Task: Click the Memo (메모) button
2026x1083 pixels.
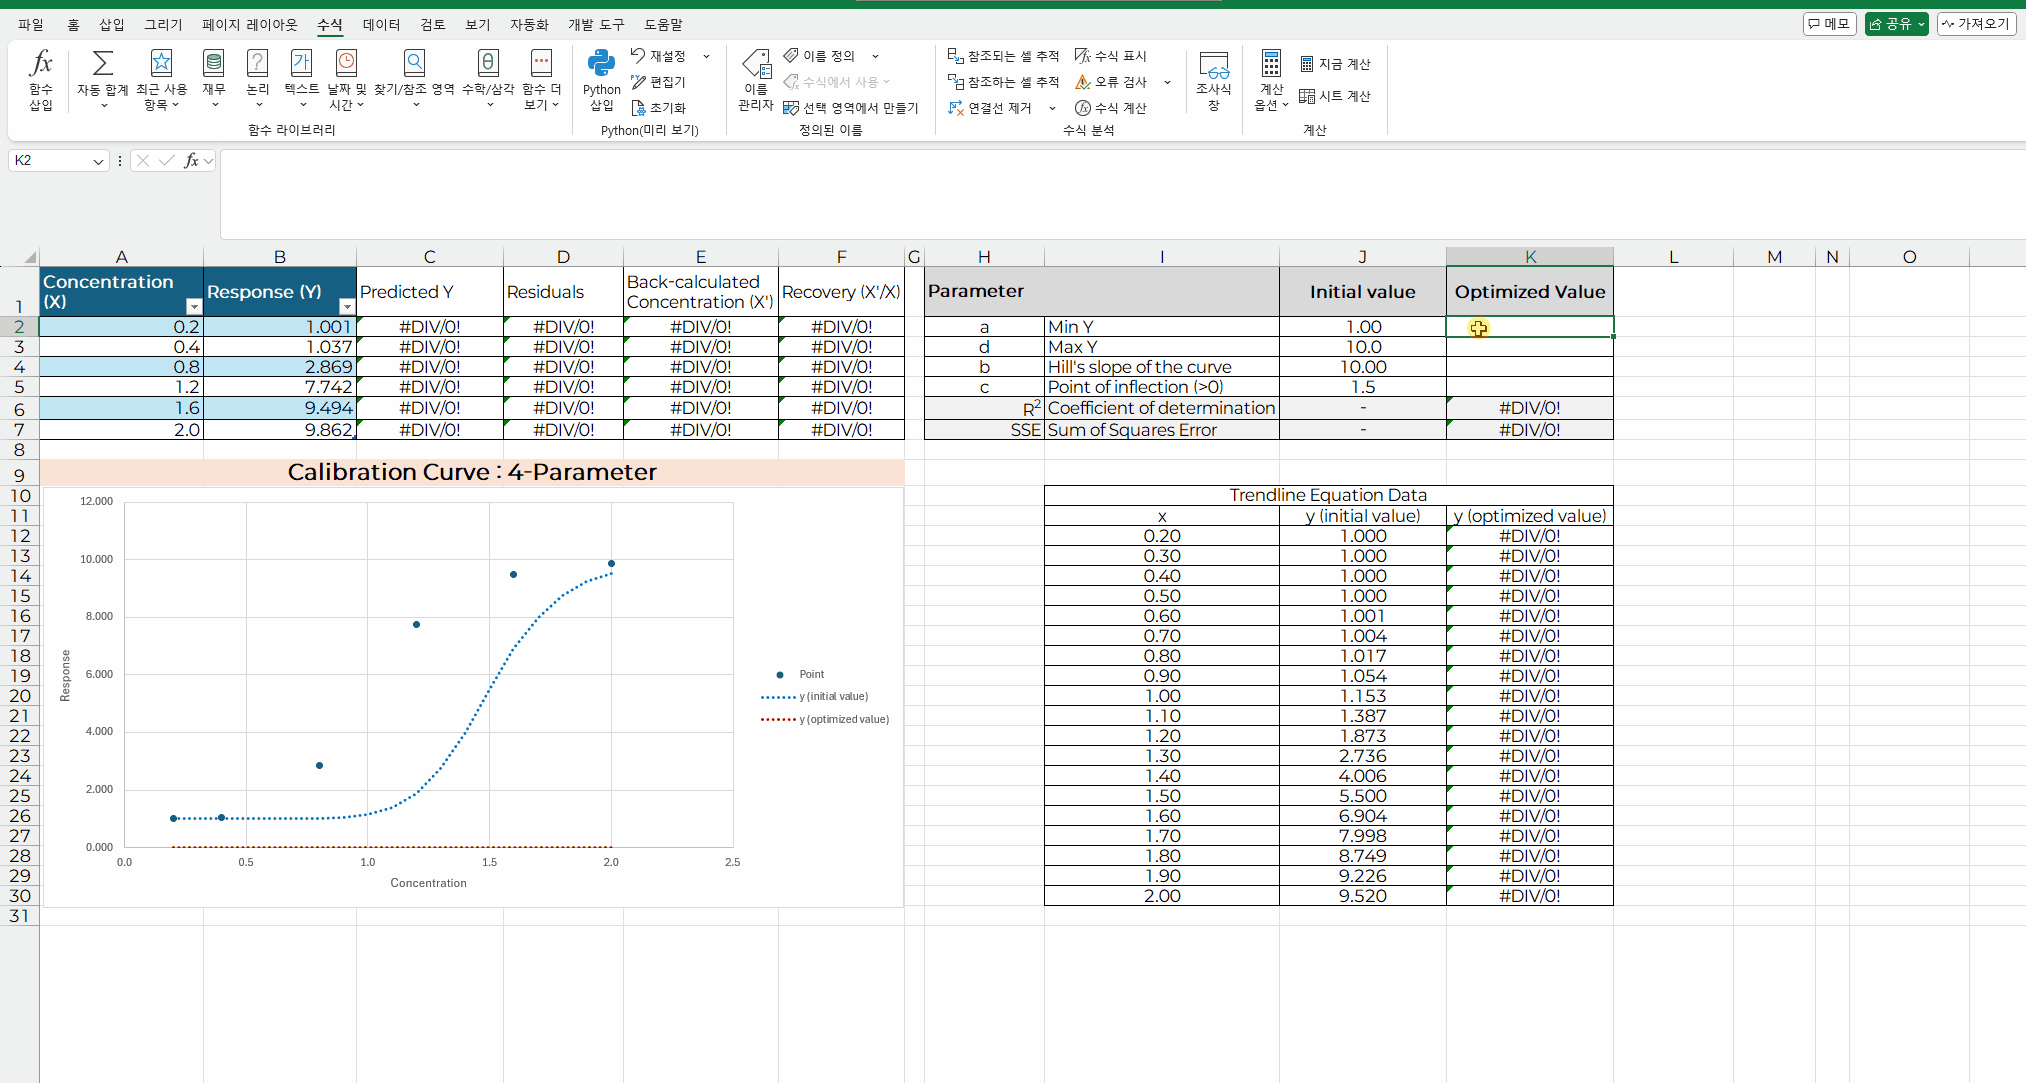Action: click(1829, 24)
